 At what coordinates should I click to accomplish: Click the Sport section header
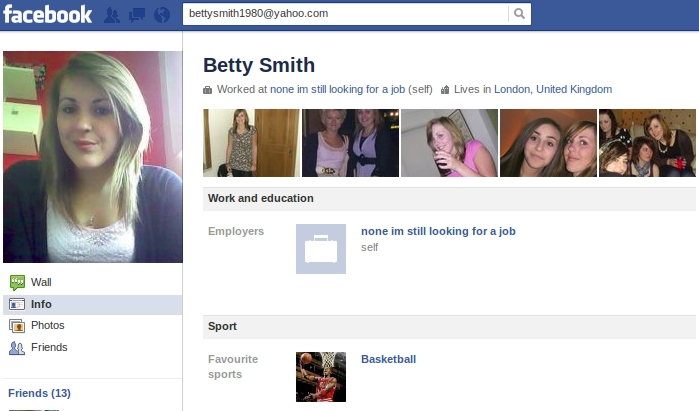click(449, 327)
